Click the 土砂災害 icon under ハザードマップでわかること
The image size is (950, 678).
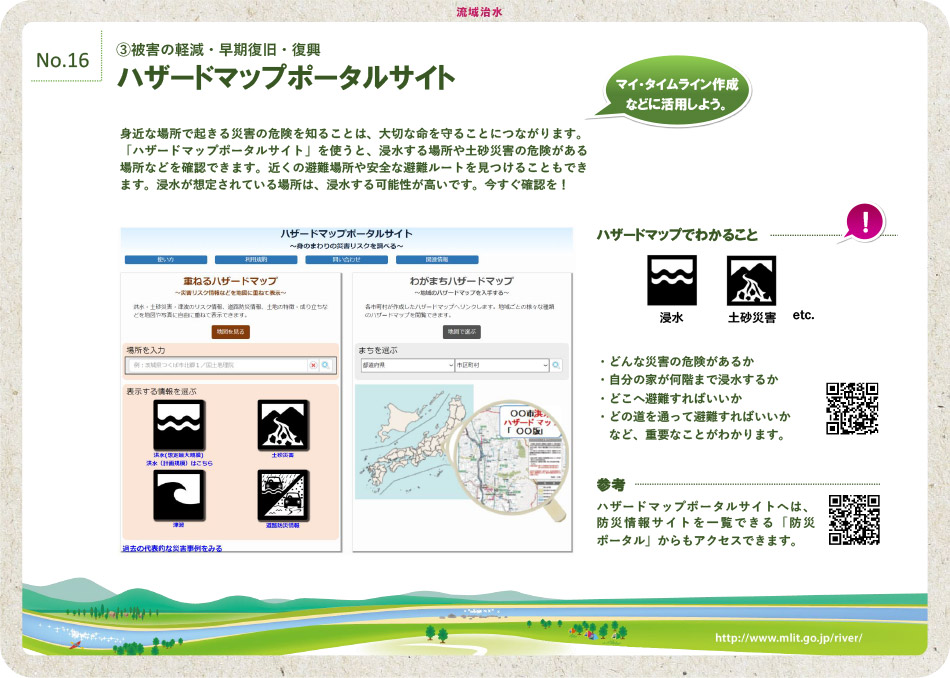pyautogui.click(x=751, y=280)
